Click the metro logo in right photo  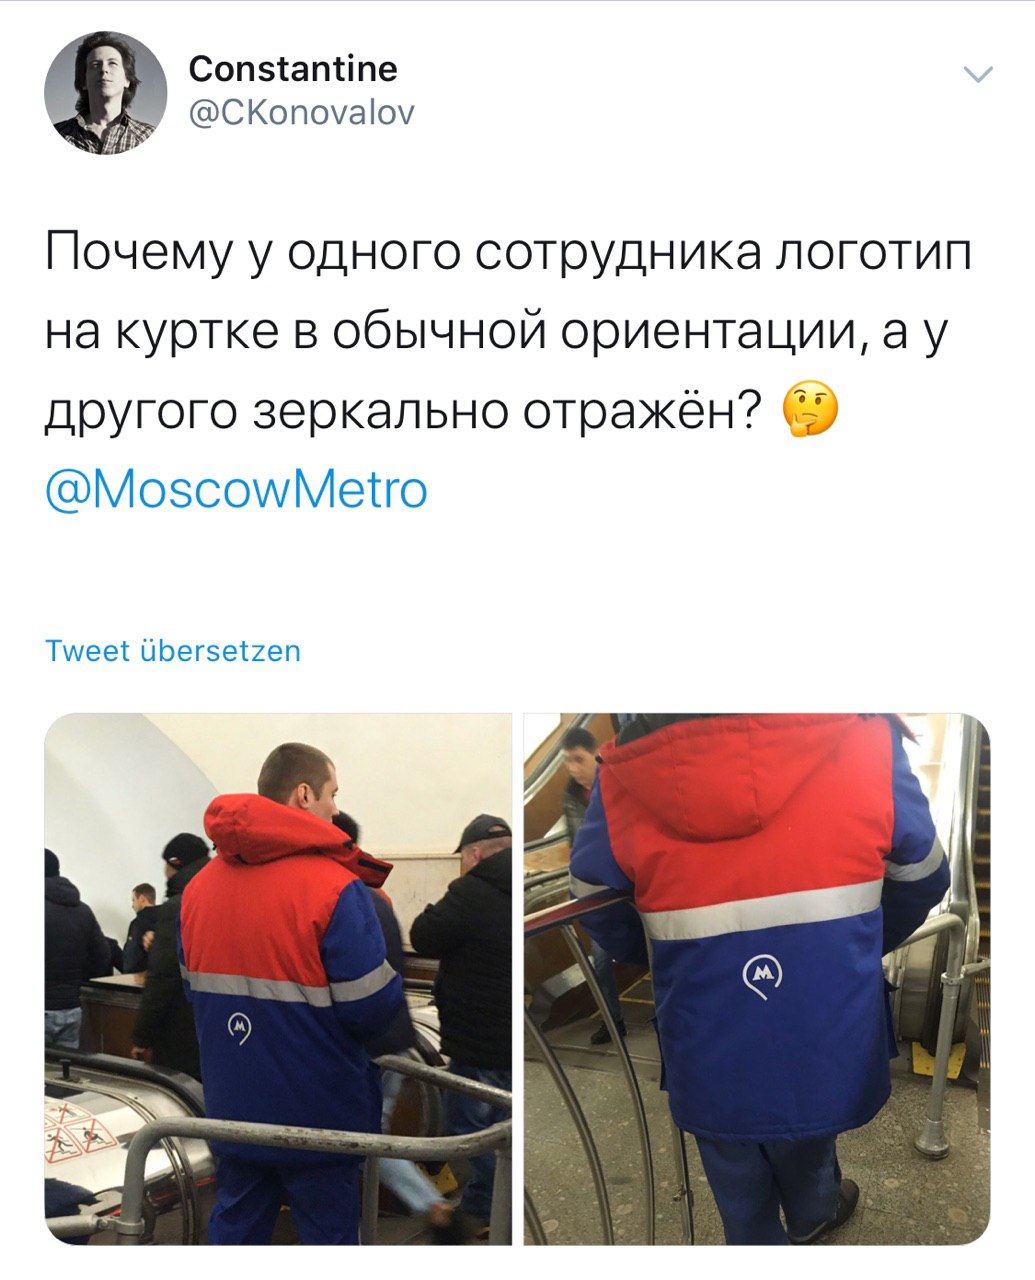pos(762,976)
